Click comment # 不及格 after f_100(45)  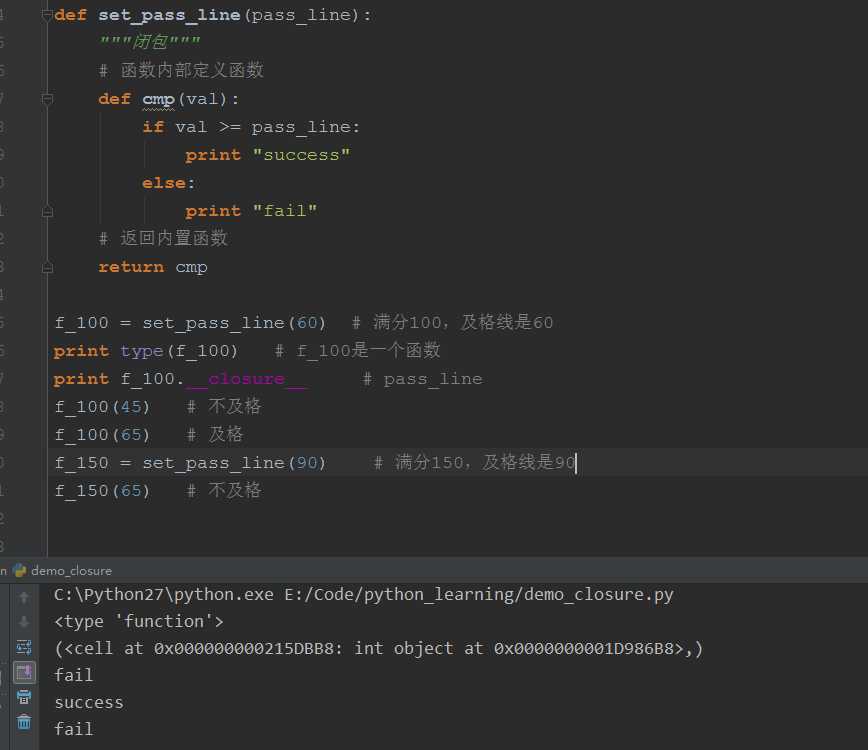coord(224,406)
